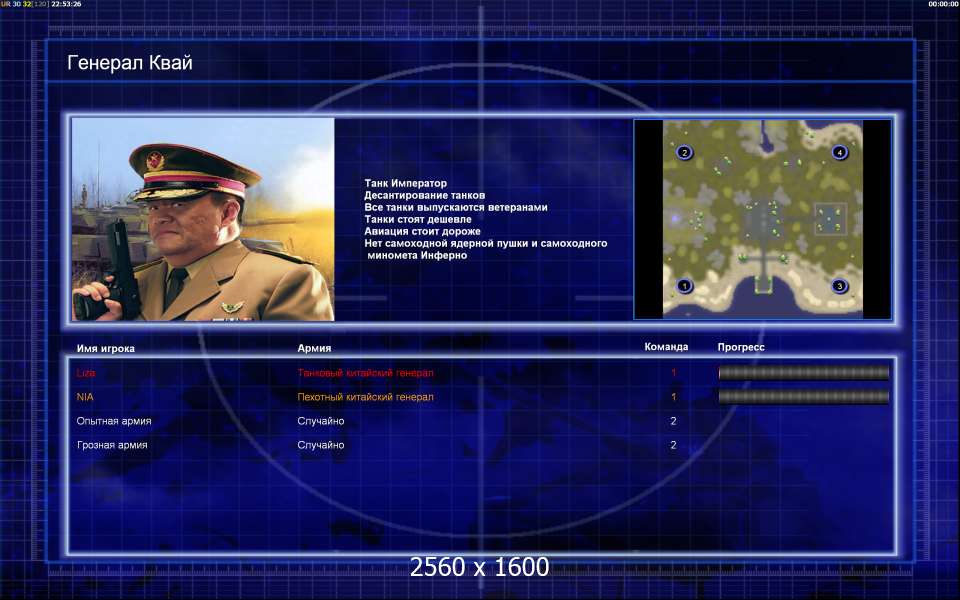Click start position marker 1 on minimap
The image size is (960, 600).
[x=684, y=285]
